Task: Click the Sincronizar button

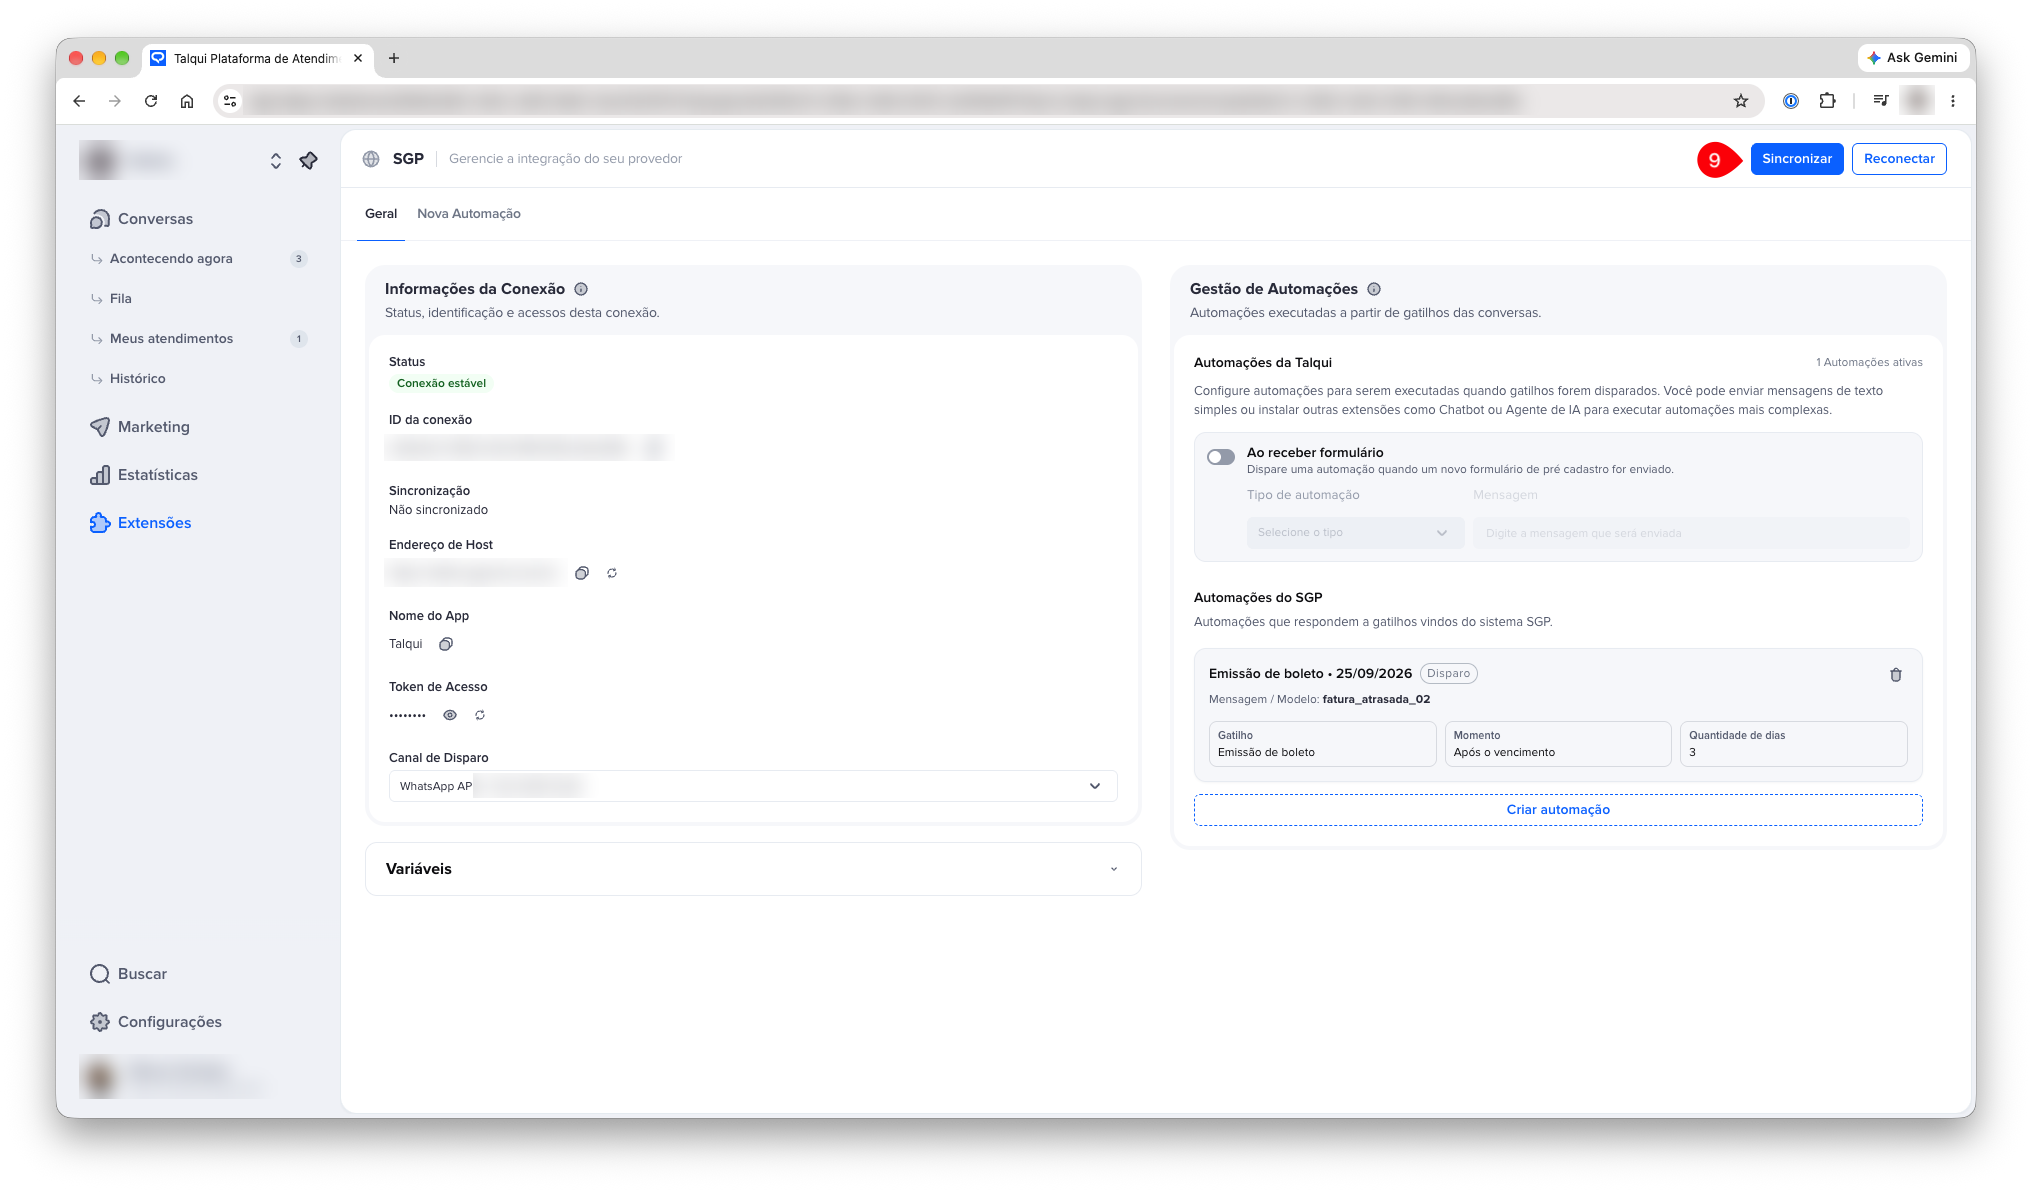Action: pos(1796,159)
